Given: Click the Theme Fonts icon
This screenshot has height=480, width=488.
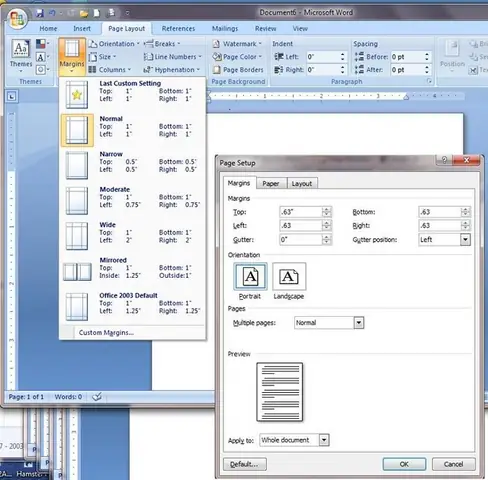Looking at the screenshot, I should coord(41,57).
